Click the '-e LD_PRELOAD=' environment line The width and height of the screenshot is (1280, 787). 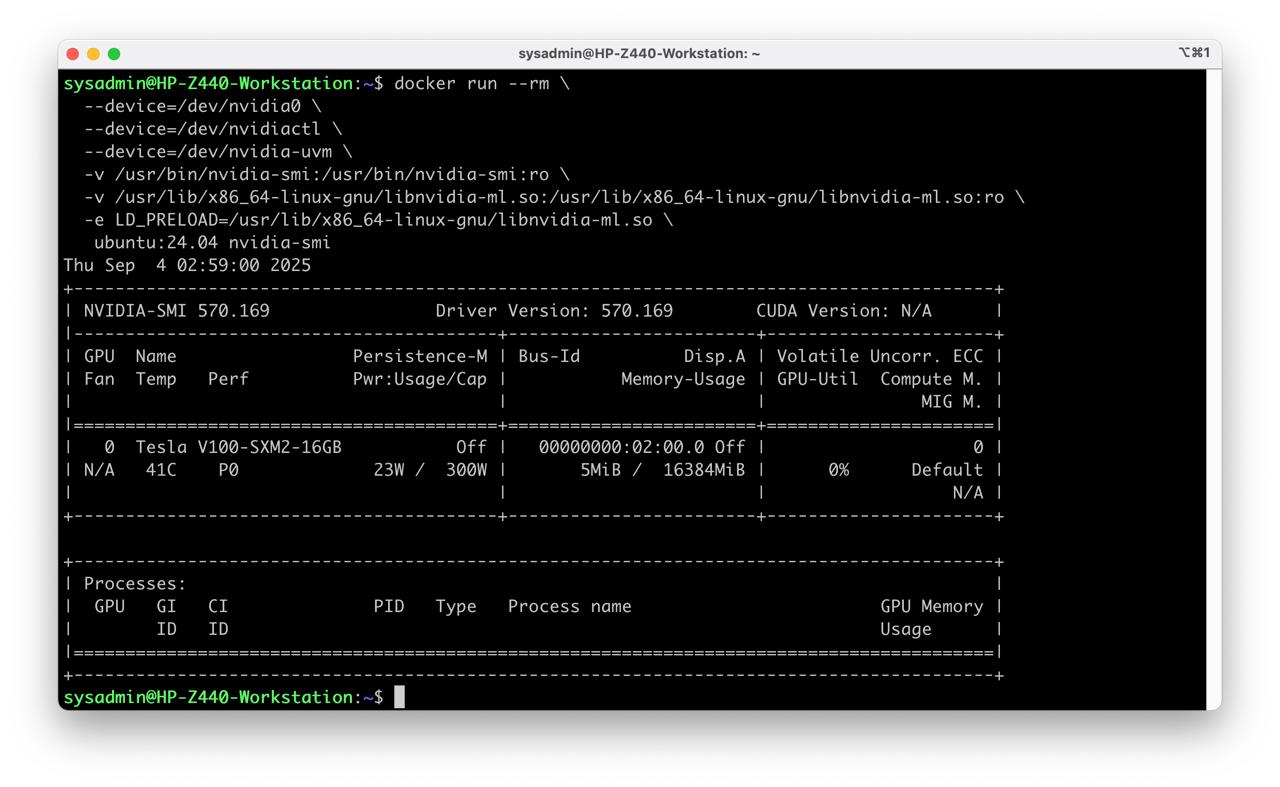pyautogui.click(x=379, y=220)
